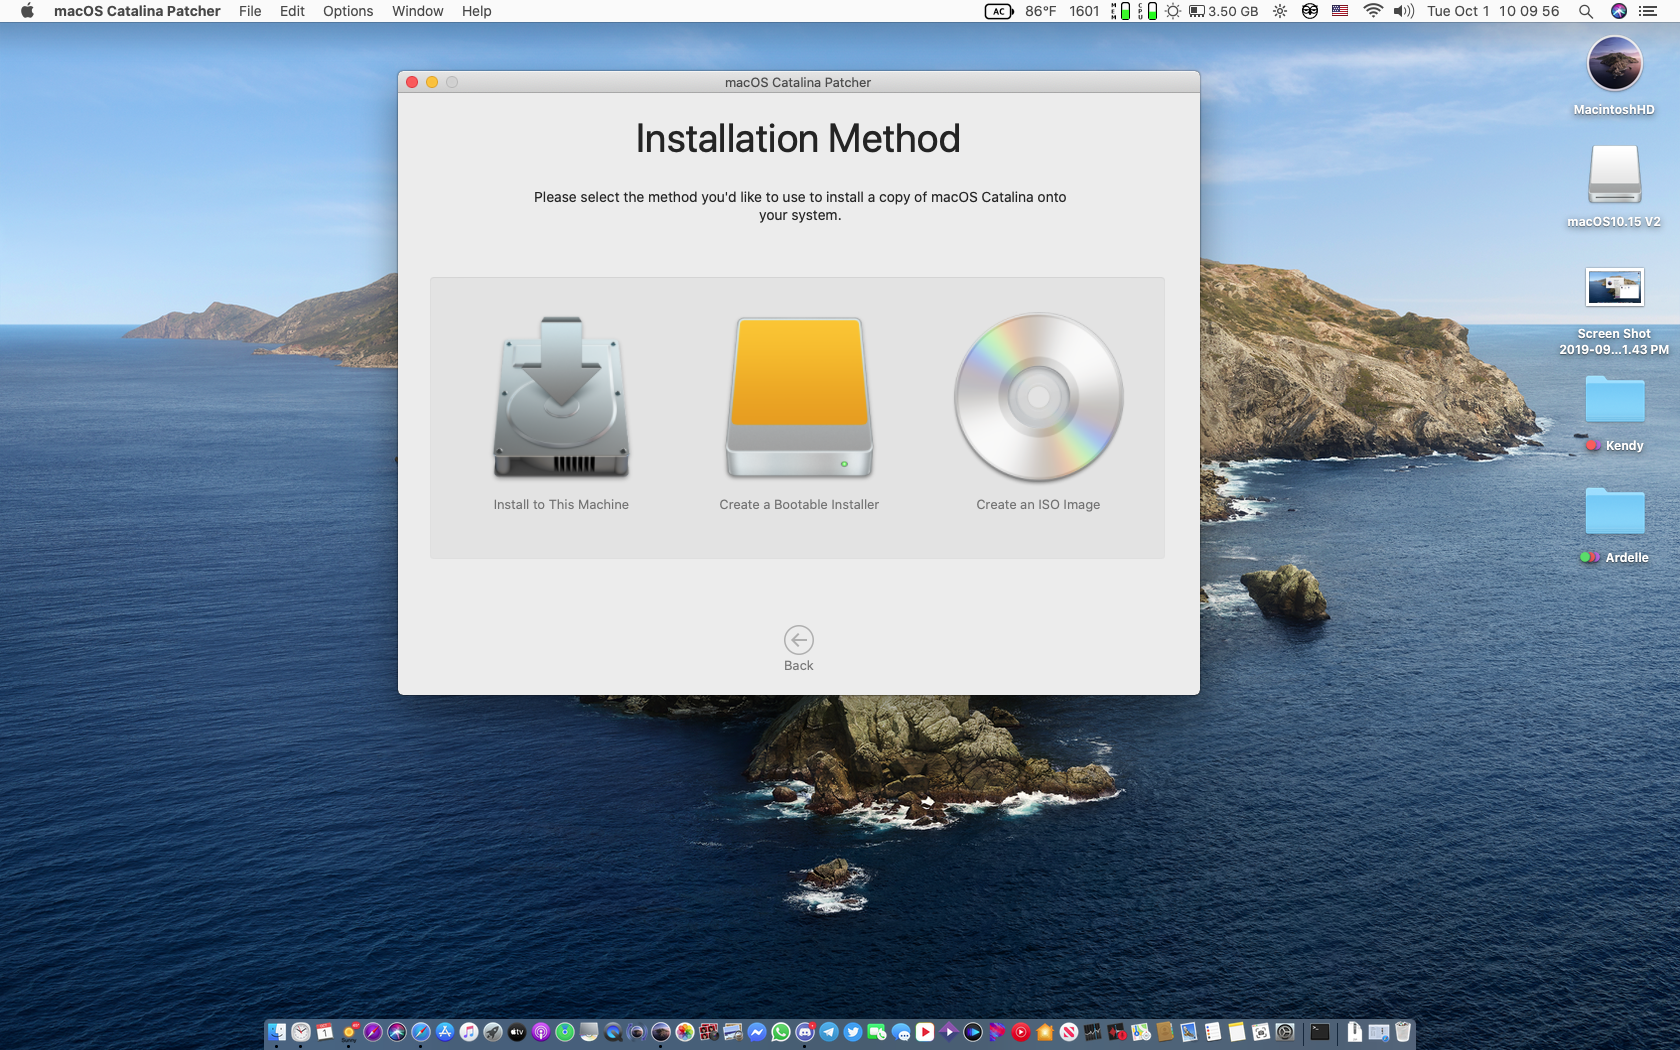Open QuickTime Player from the Dock
This screenshot has height=1050, width=1680.
click(613, 1032)
